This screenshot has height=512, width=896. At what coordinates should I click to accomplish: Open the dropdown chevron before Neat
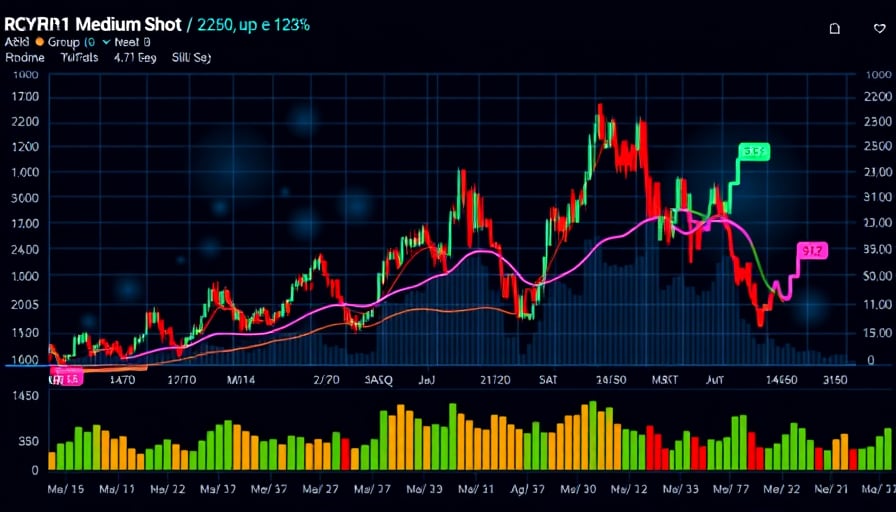click(107, 43)
